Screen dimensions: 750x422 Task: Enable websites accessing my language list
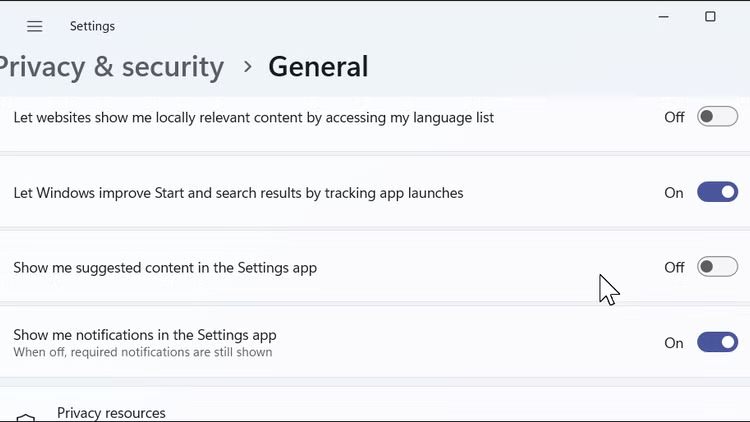click(717, 117)
